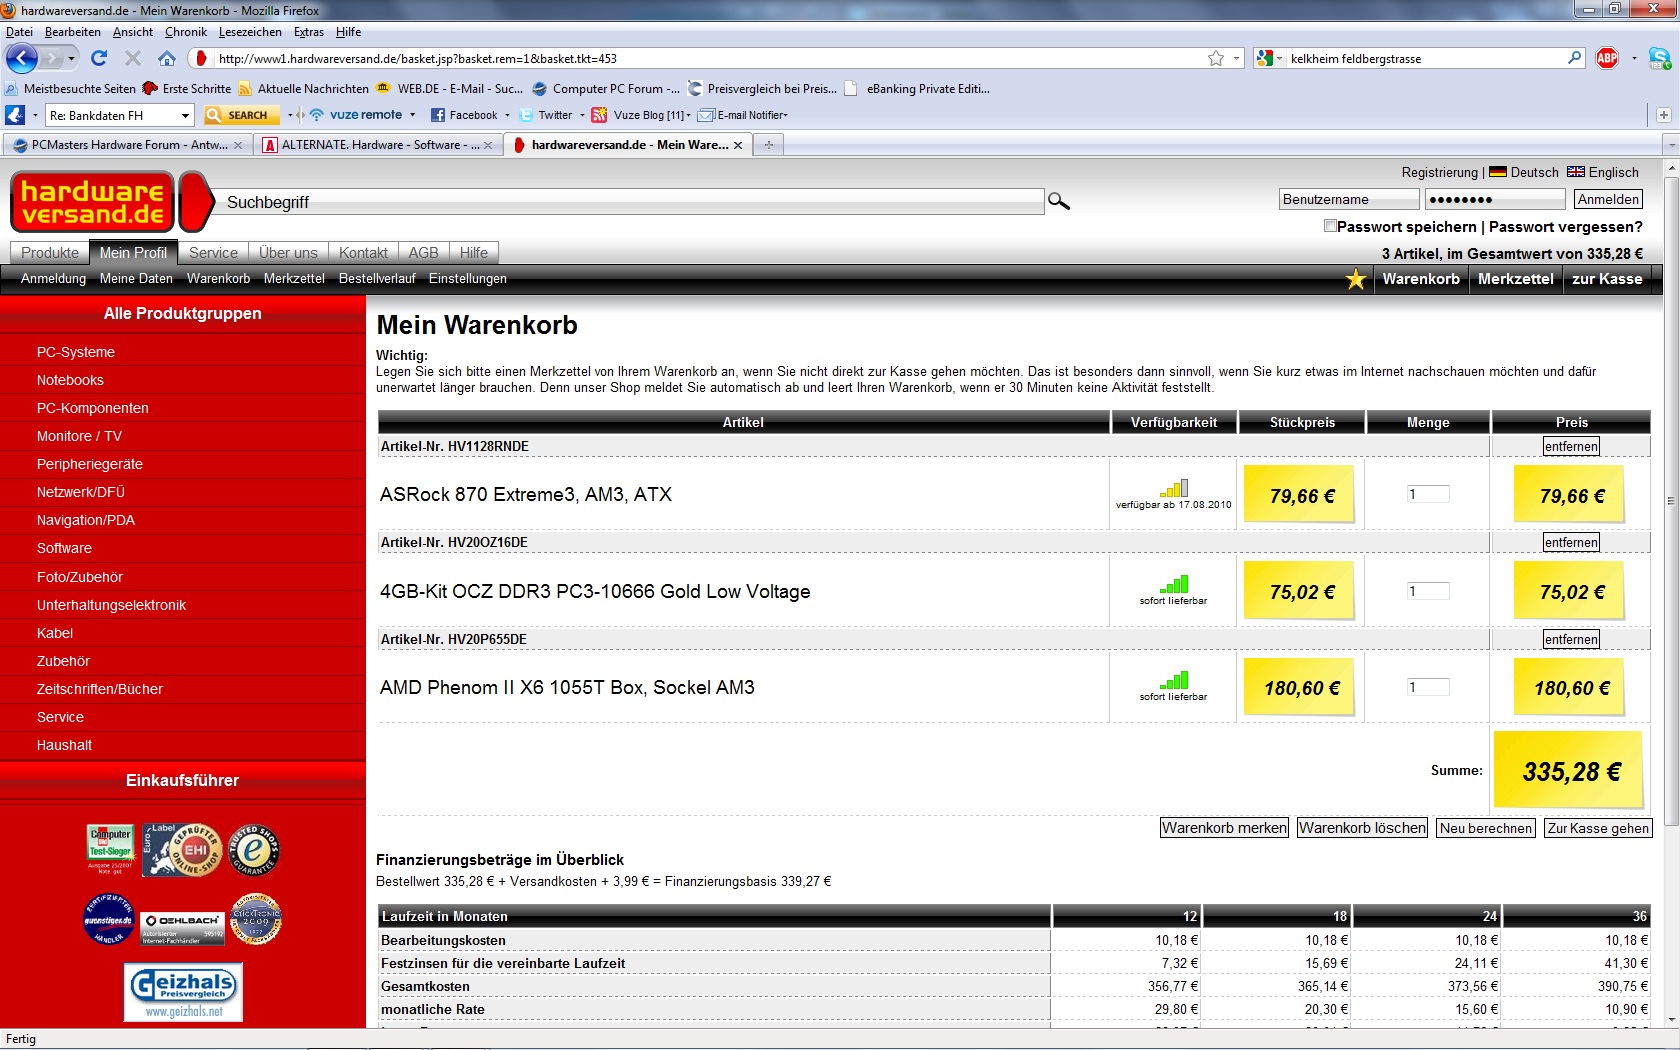Click the Oehlbach badge
This screenshot has height=1050, width=1680.
(183, 928)
